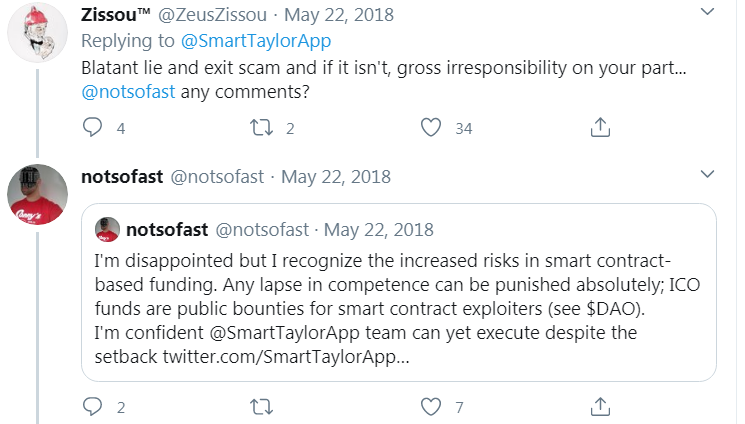Viewport: 745px width, 424px height.
Task: Open notsofast tweet timestamp May 22, 2018
Action: click(336, 177)
